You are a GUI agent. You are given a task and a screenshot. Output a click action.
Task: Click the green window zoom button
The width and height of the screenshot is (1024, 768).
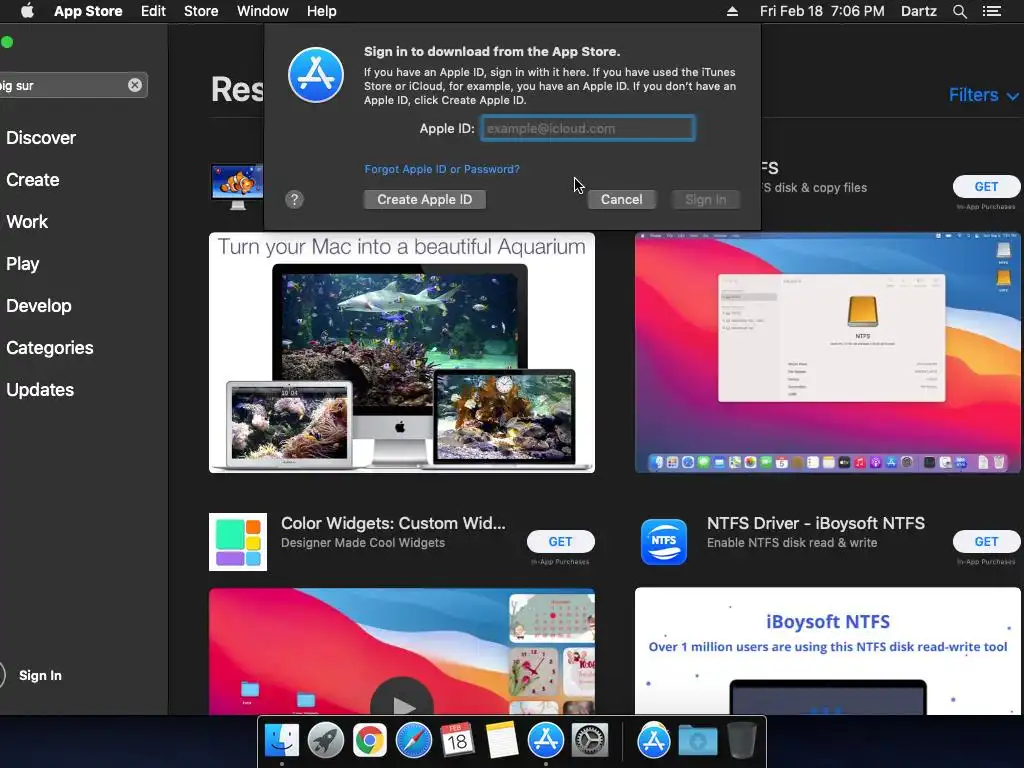[7, 42]
